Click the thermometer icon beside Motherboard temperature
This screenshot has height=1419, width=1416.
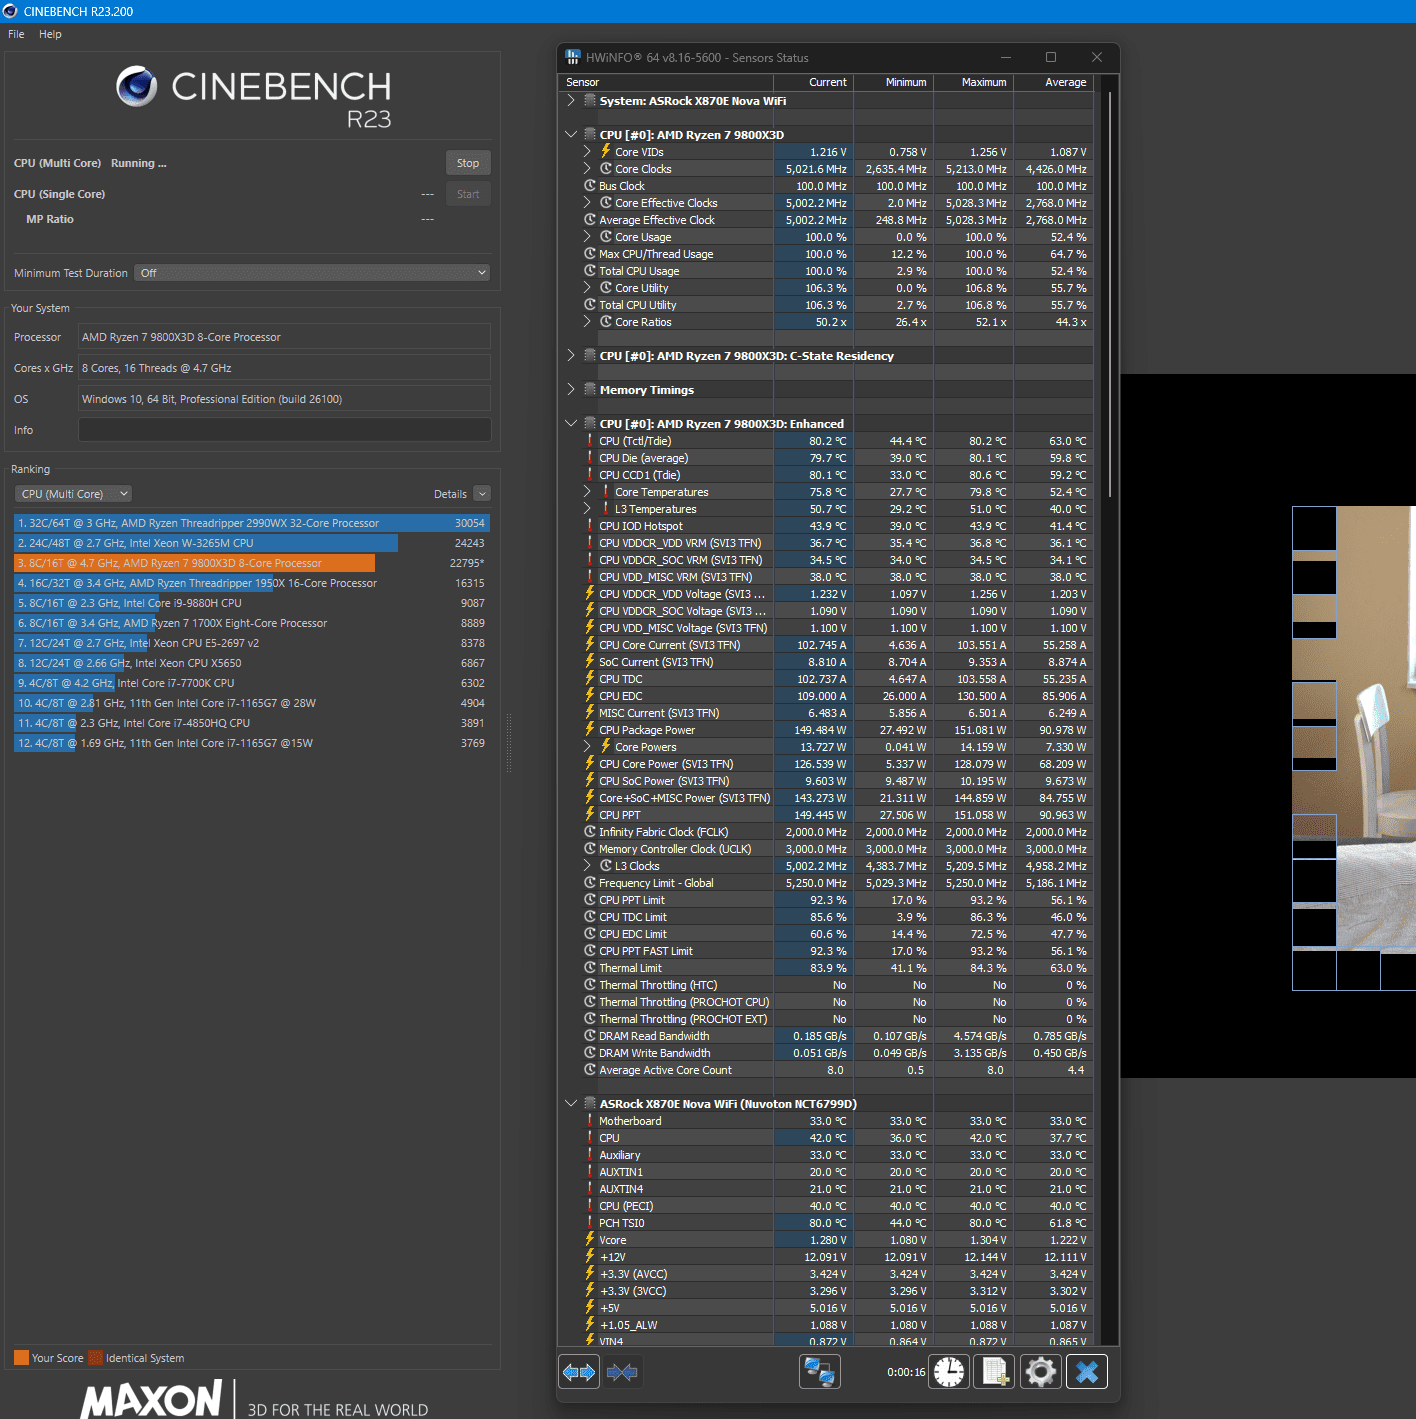(590, 1120)
